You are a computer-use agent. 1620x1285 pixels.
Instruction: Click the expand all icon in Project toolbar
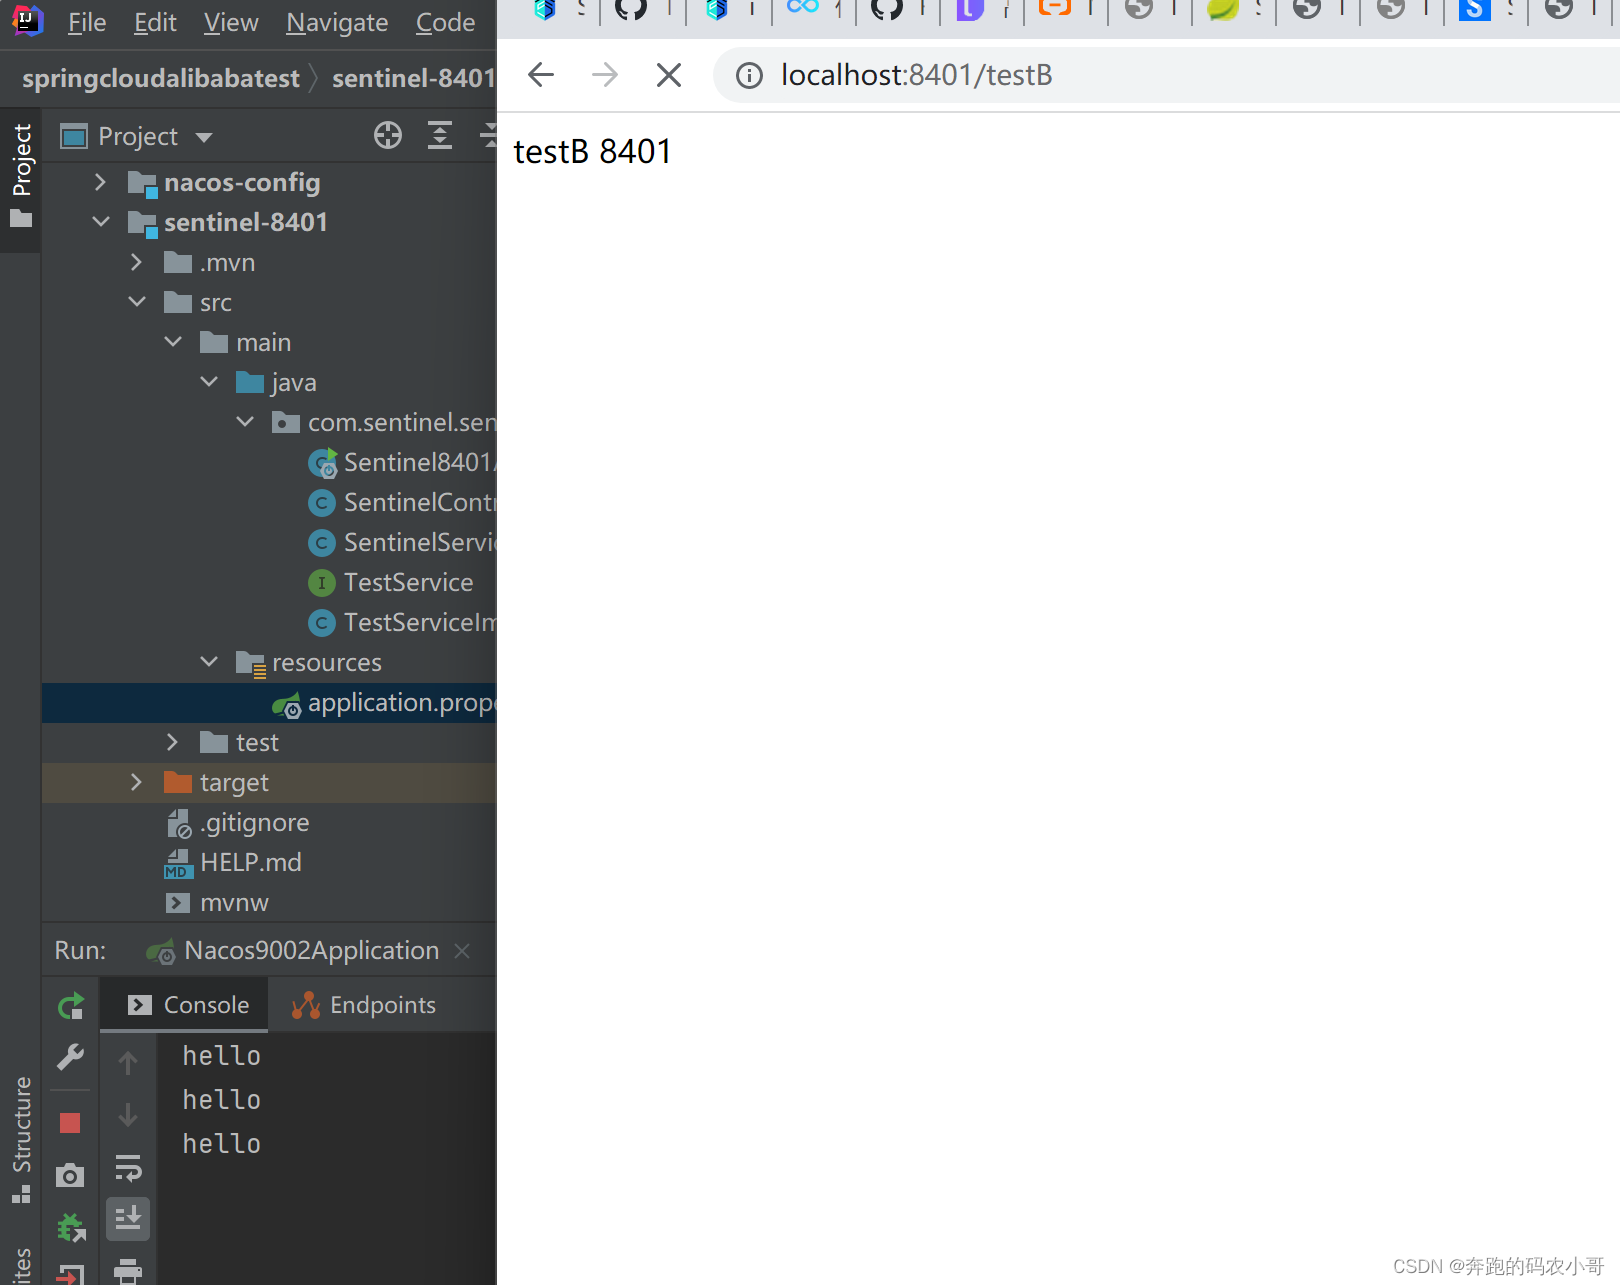click(440, 135)
